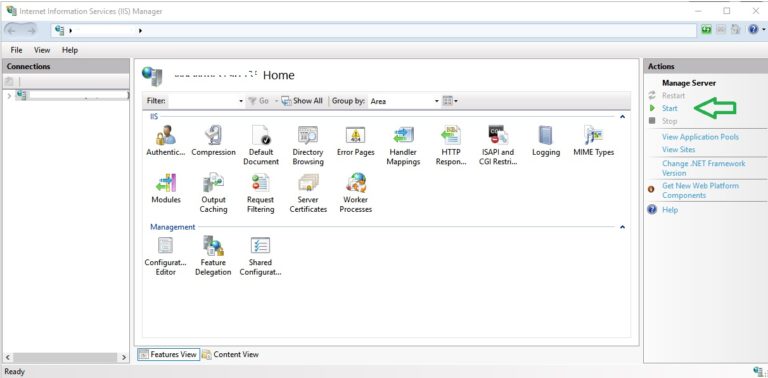Click scroll right arrow in Connections pane
Image resolution: width=768 pixels, height=378 pixels.
pyautogui.click(x=124, y=357)
